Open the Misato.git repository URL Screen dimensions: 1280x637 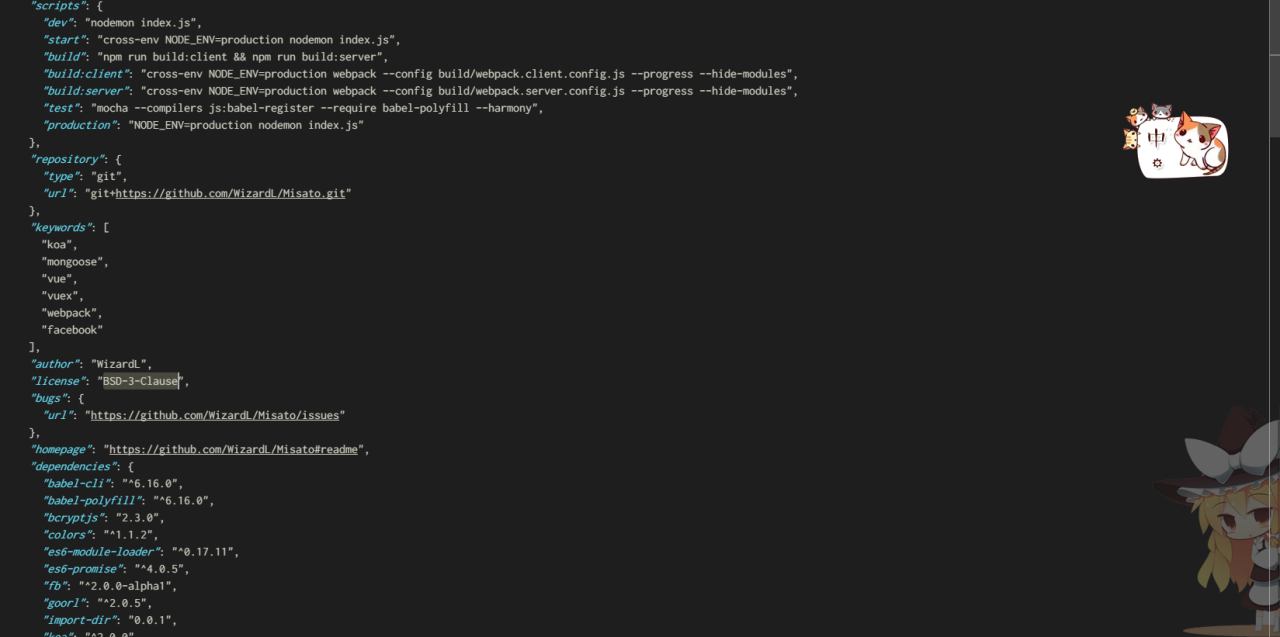(231, 193)
